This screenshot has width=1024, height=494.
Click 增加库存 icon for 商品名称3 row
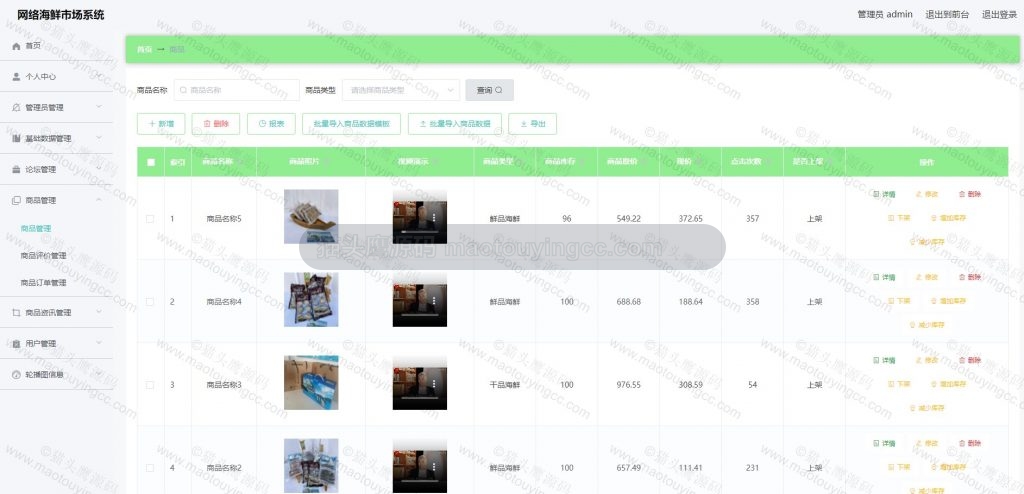[x=934, y=384]
